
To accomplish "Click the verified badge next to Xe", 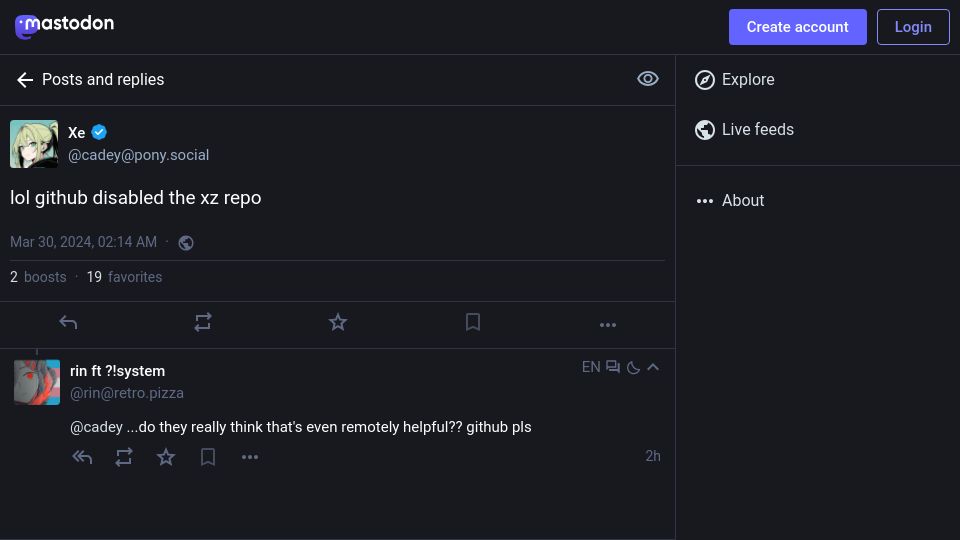I will pos(99,132).
